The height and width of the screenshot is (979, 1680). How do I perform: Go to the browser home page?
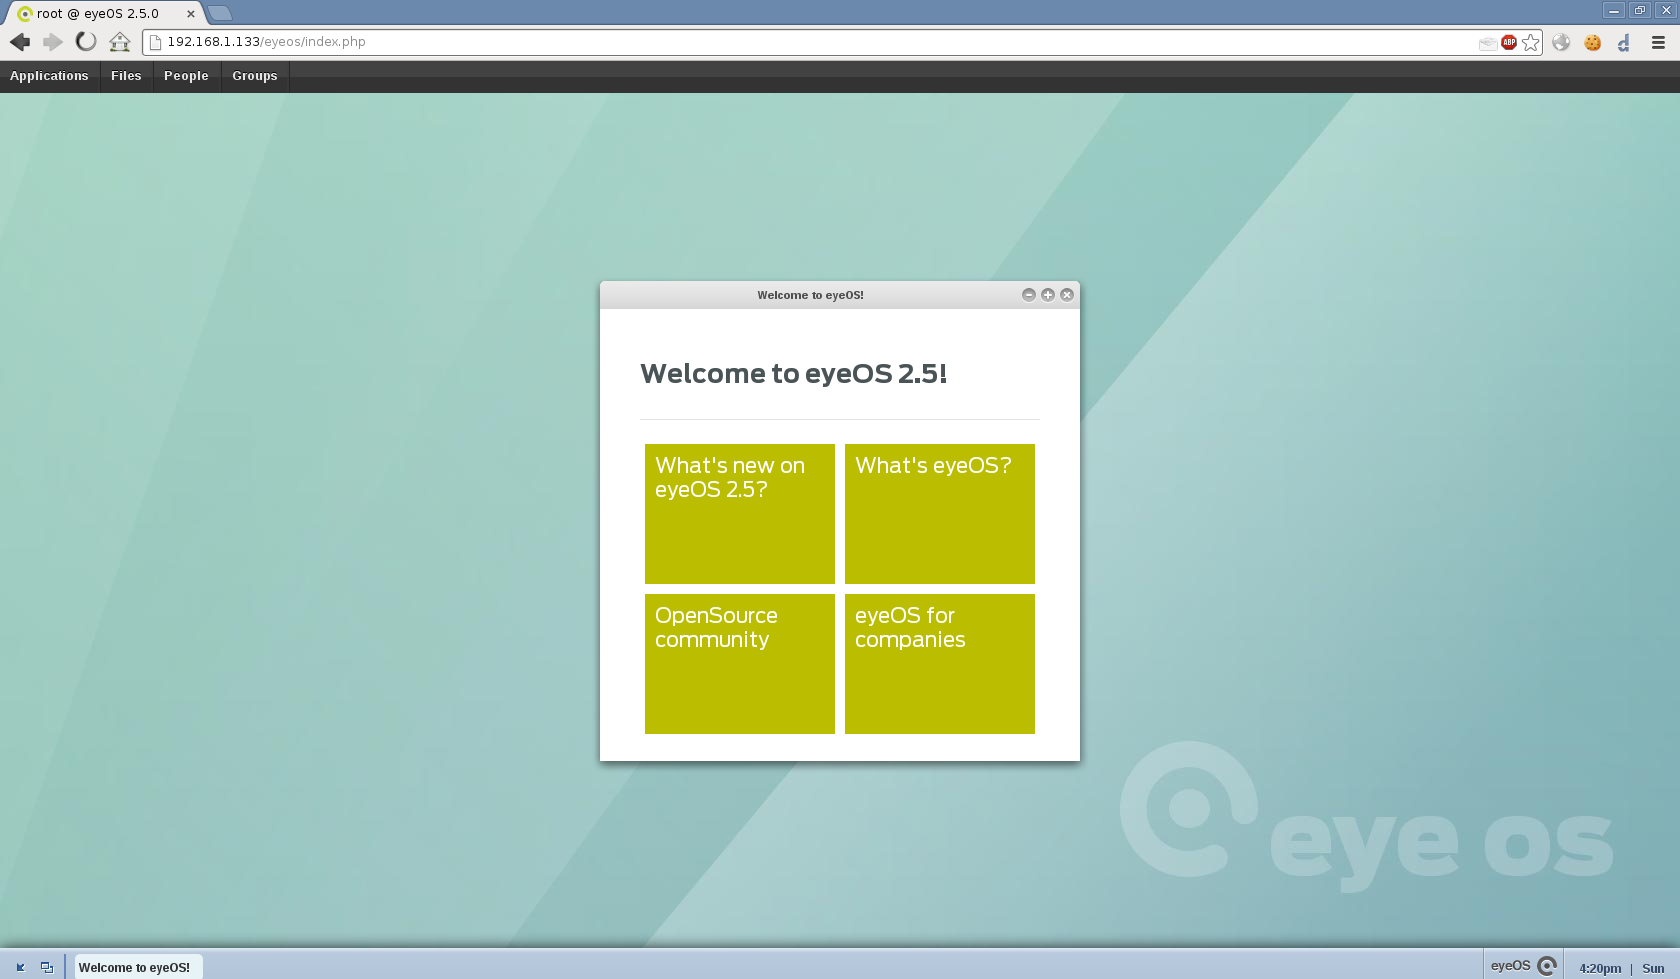[x=120, y=42]
